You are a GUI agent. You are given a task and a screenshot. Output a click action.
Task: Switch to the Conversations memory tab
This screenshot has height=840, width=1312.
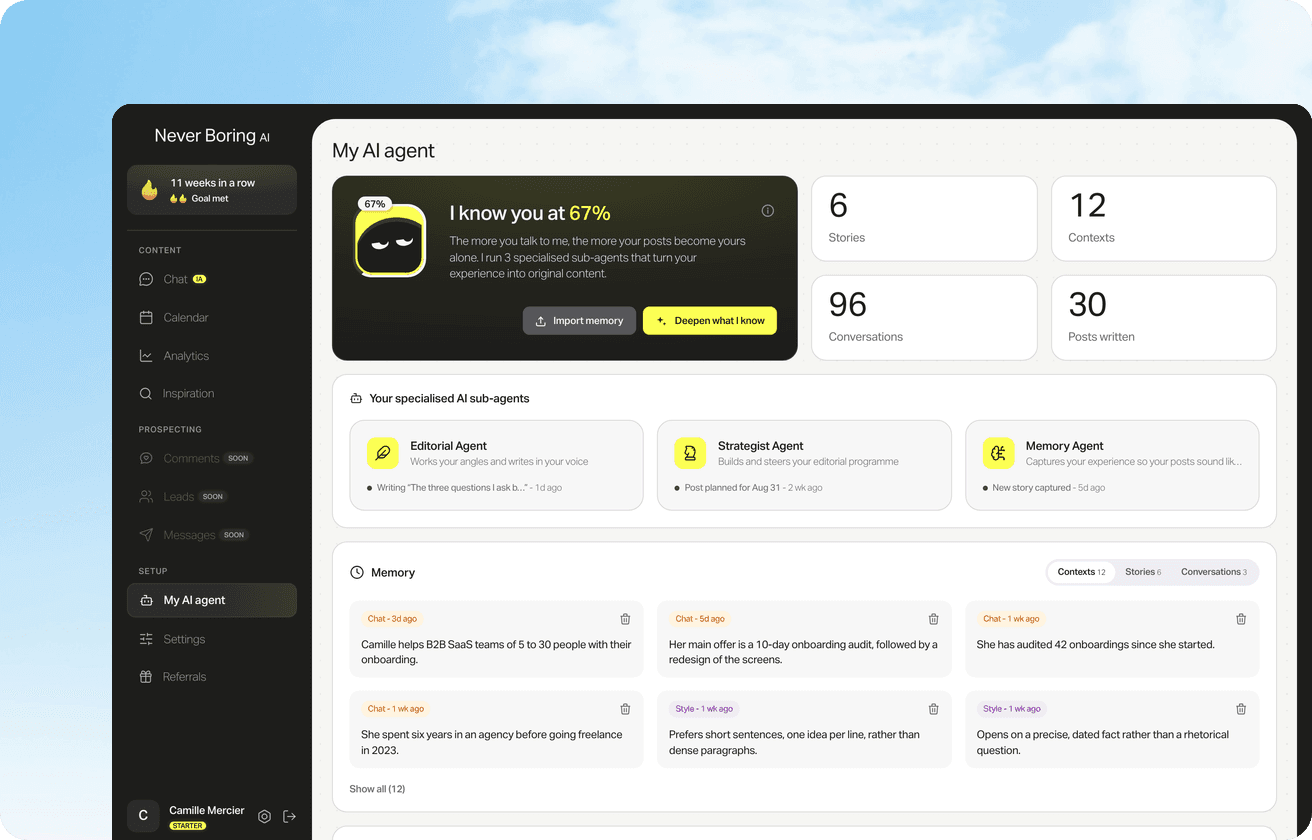pyautogui.click(x=1214, y=572)
